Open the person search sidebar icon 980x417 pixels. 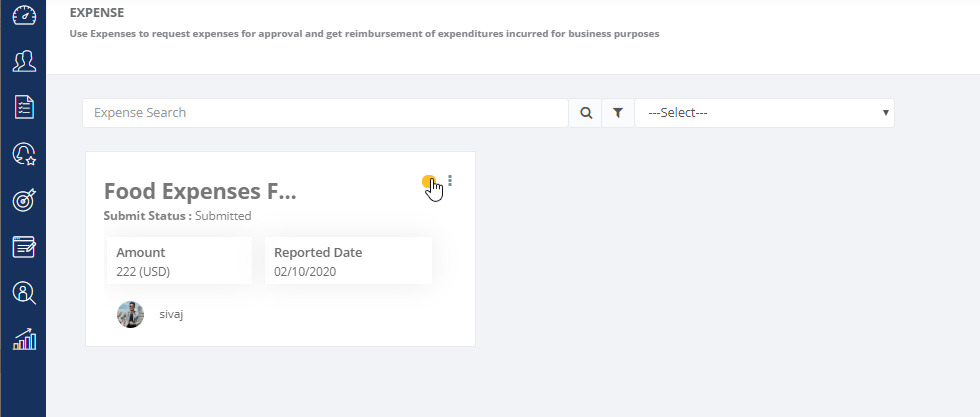tap(23, 293)
